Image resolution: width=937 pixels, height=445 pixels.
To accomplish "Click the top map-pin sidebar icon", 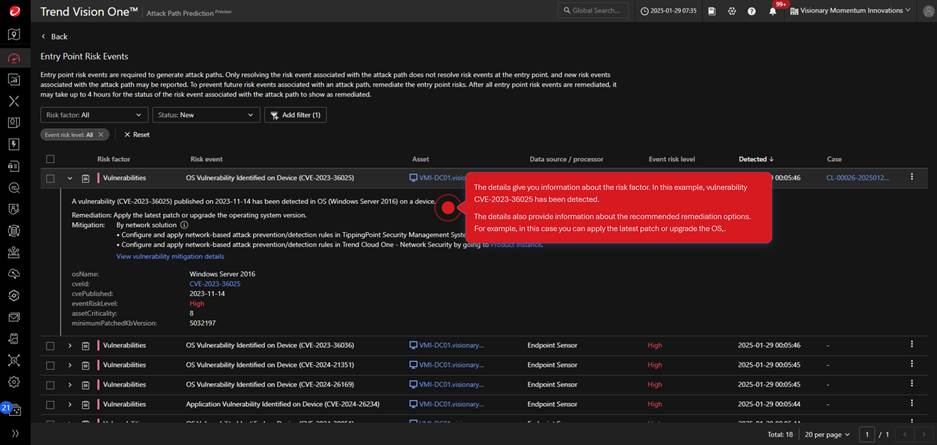I will click(x=14, y=35).
